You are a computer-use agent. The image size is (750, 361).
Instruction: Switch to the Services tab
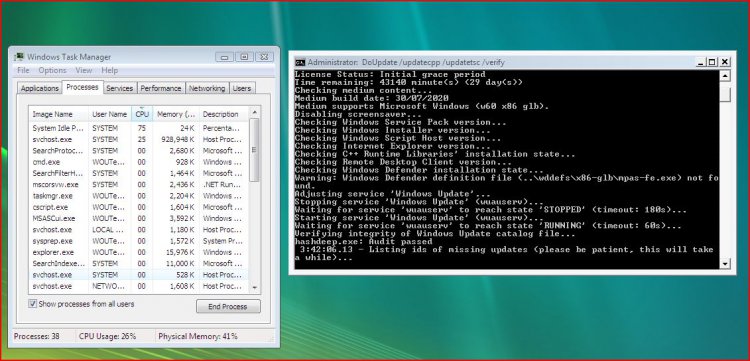click(x=120, y=88)
